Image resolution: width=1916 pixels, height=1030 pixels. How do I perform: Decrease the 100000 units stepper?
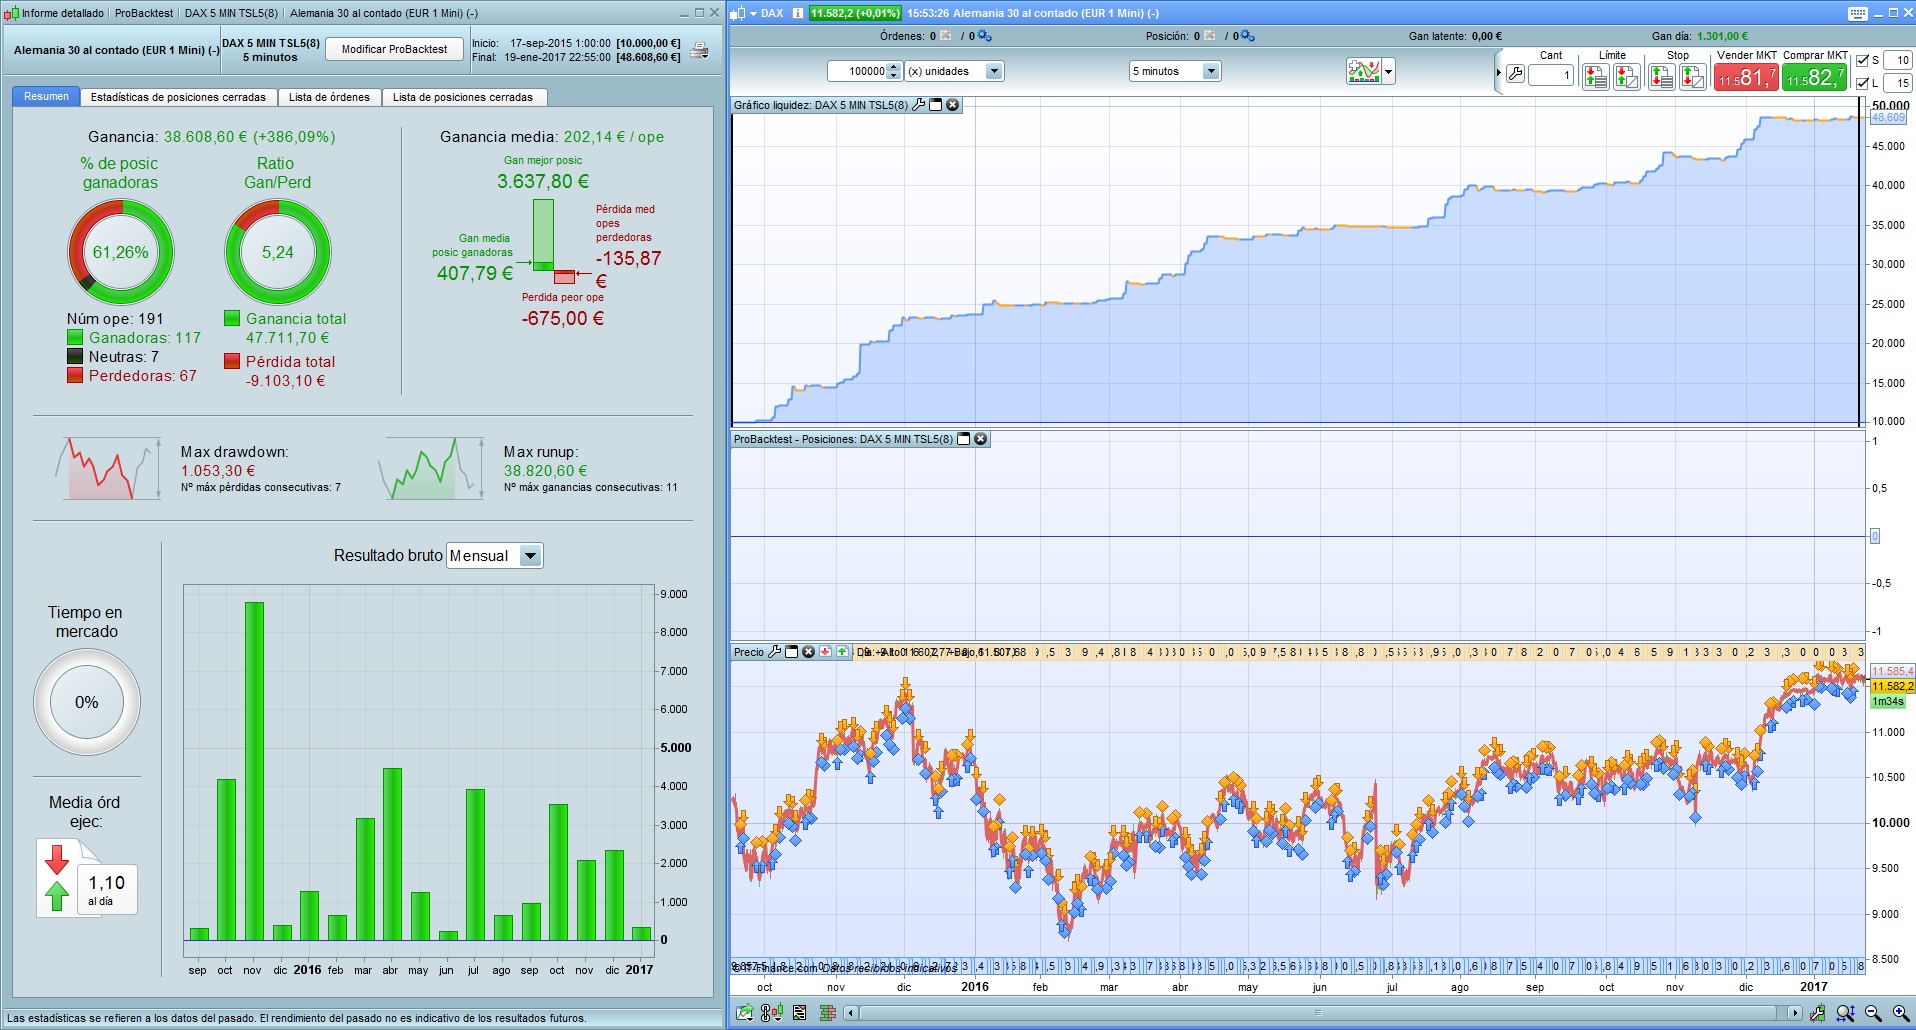(x=894, y=76)
